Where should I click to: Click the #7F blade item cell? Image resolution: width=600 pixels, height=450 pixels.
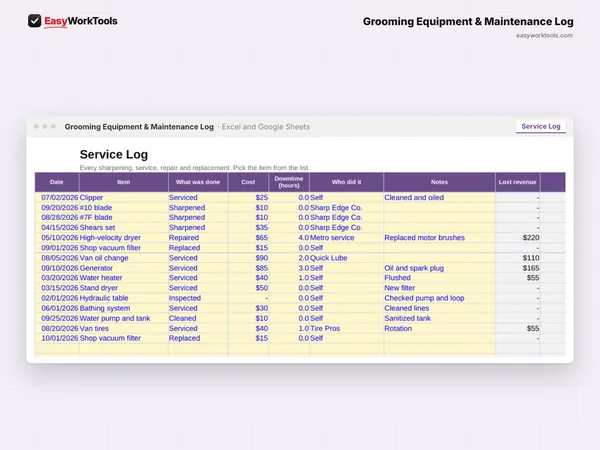[124, 217]
